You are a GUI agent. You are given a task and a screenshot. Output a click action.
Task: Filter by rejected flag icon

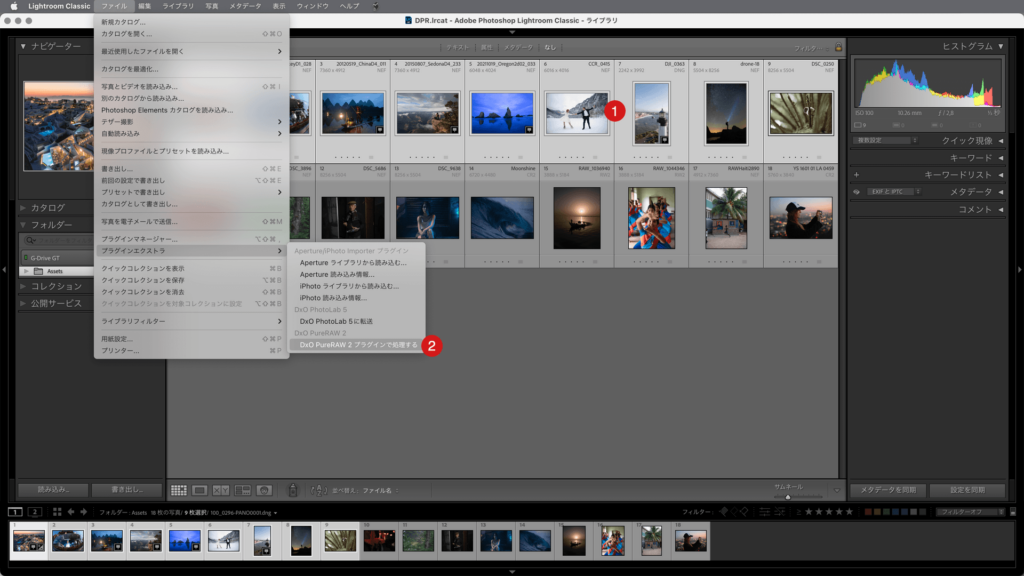pos(744,512)
